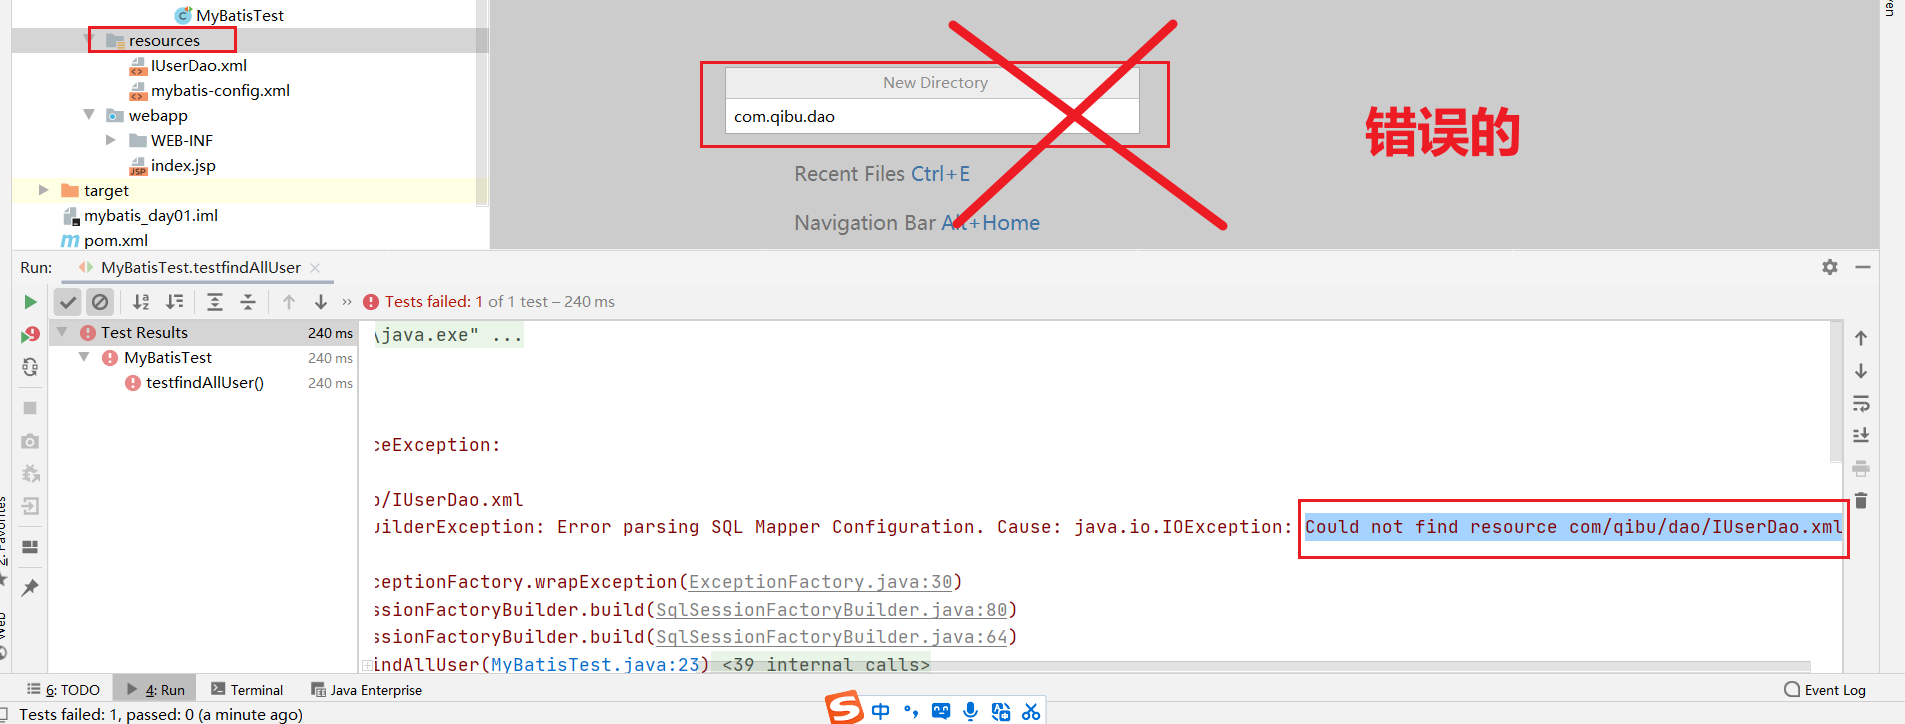Viewport: 1905px width, 724px height.
Task: Print the console output
Action: pos(1861,468)
